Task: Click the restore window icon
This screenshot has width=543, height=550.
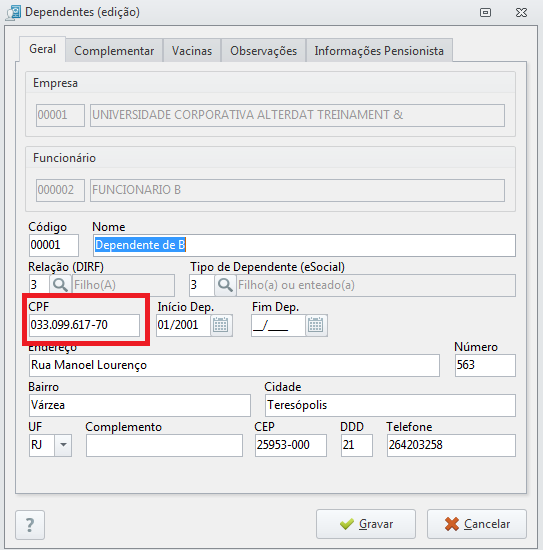Action: [485, 13]
